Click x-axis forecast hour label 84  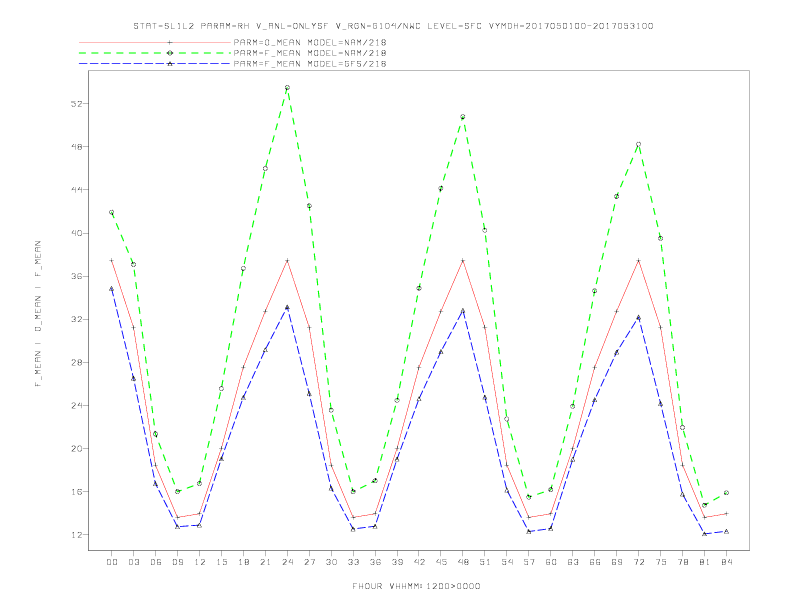click(726, 562)
